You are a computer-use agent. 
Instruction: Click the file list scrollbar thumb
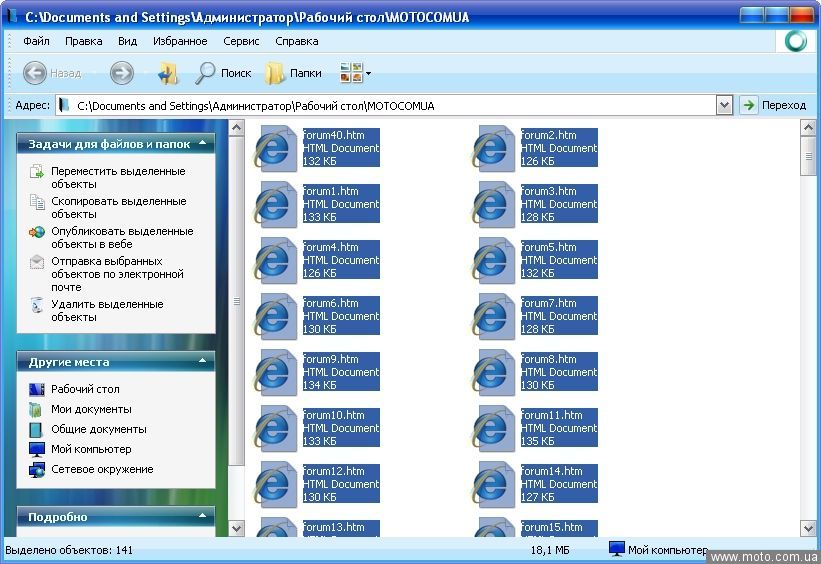pyautogui.click(x=808, y=156)
